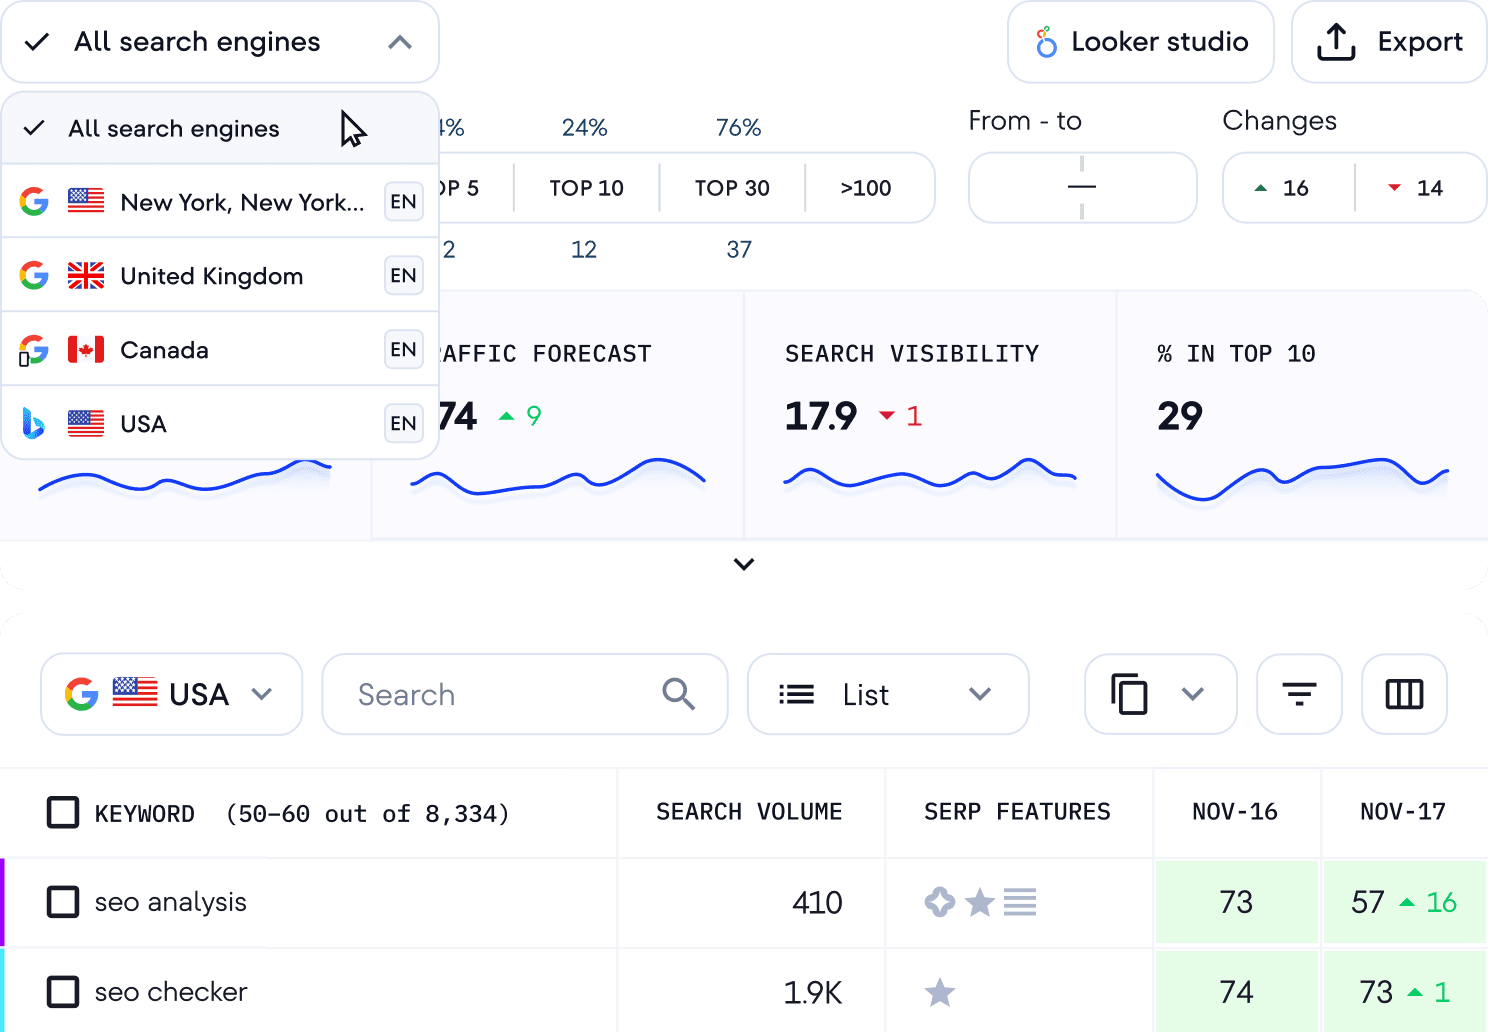Open the Looker studio integration
1488x1032 pixels.
[x=1139, y=41]
